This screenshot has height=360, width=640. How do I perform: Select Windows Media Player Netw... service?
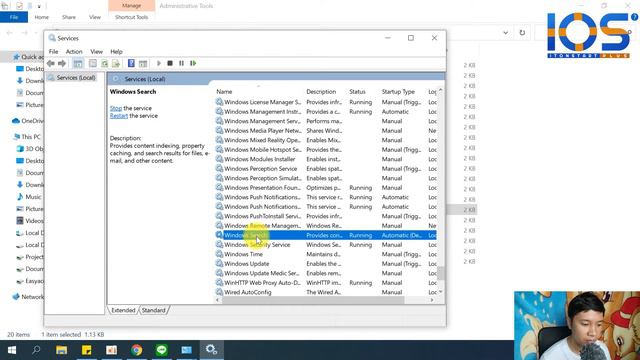pyautogui.click(x=326, y=131)
